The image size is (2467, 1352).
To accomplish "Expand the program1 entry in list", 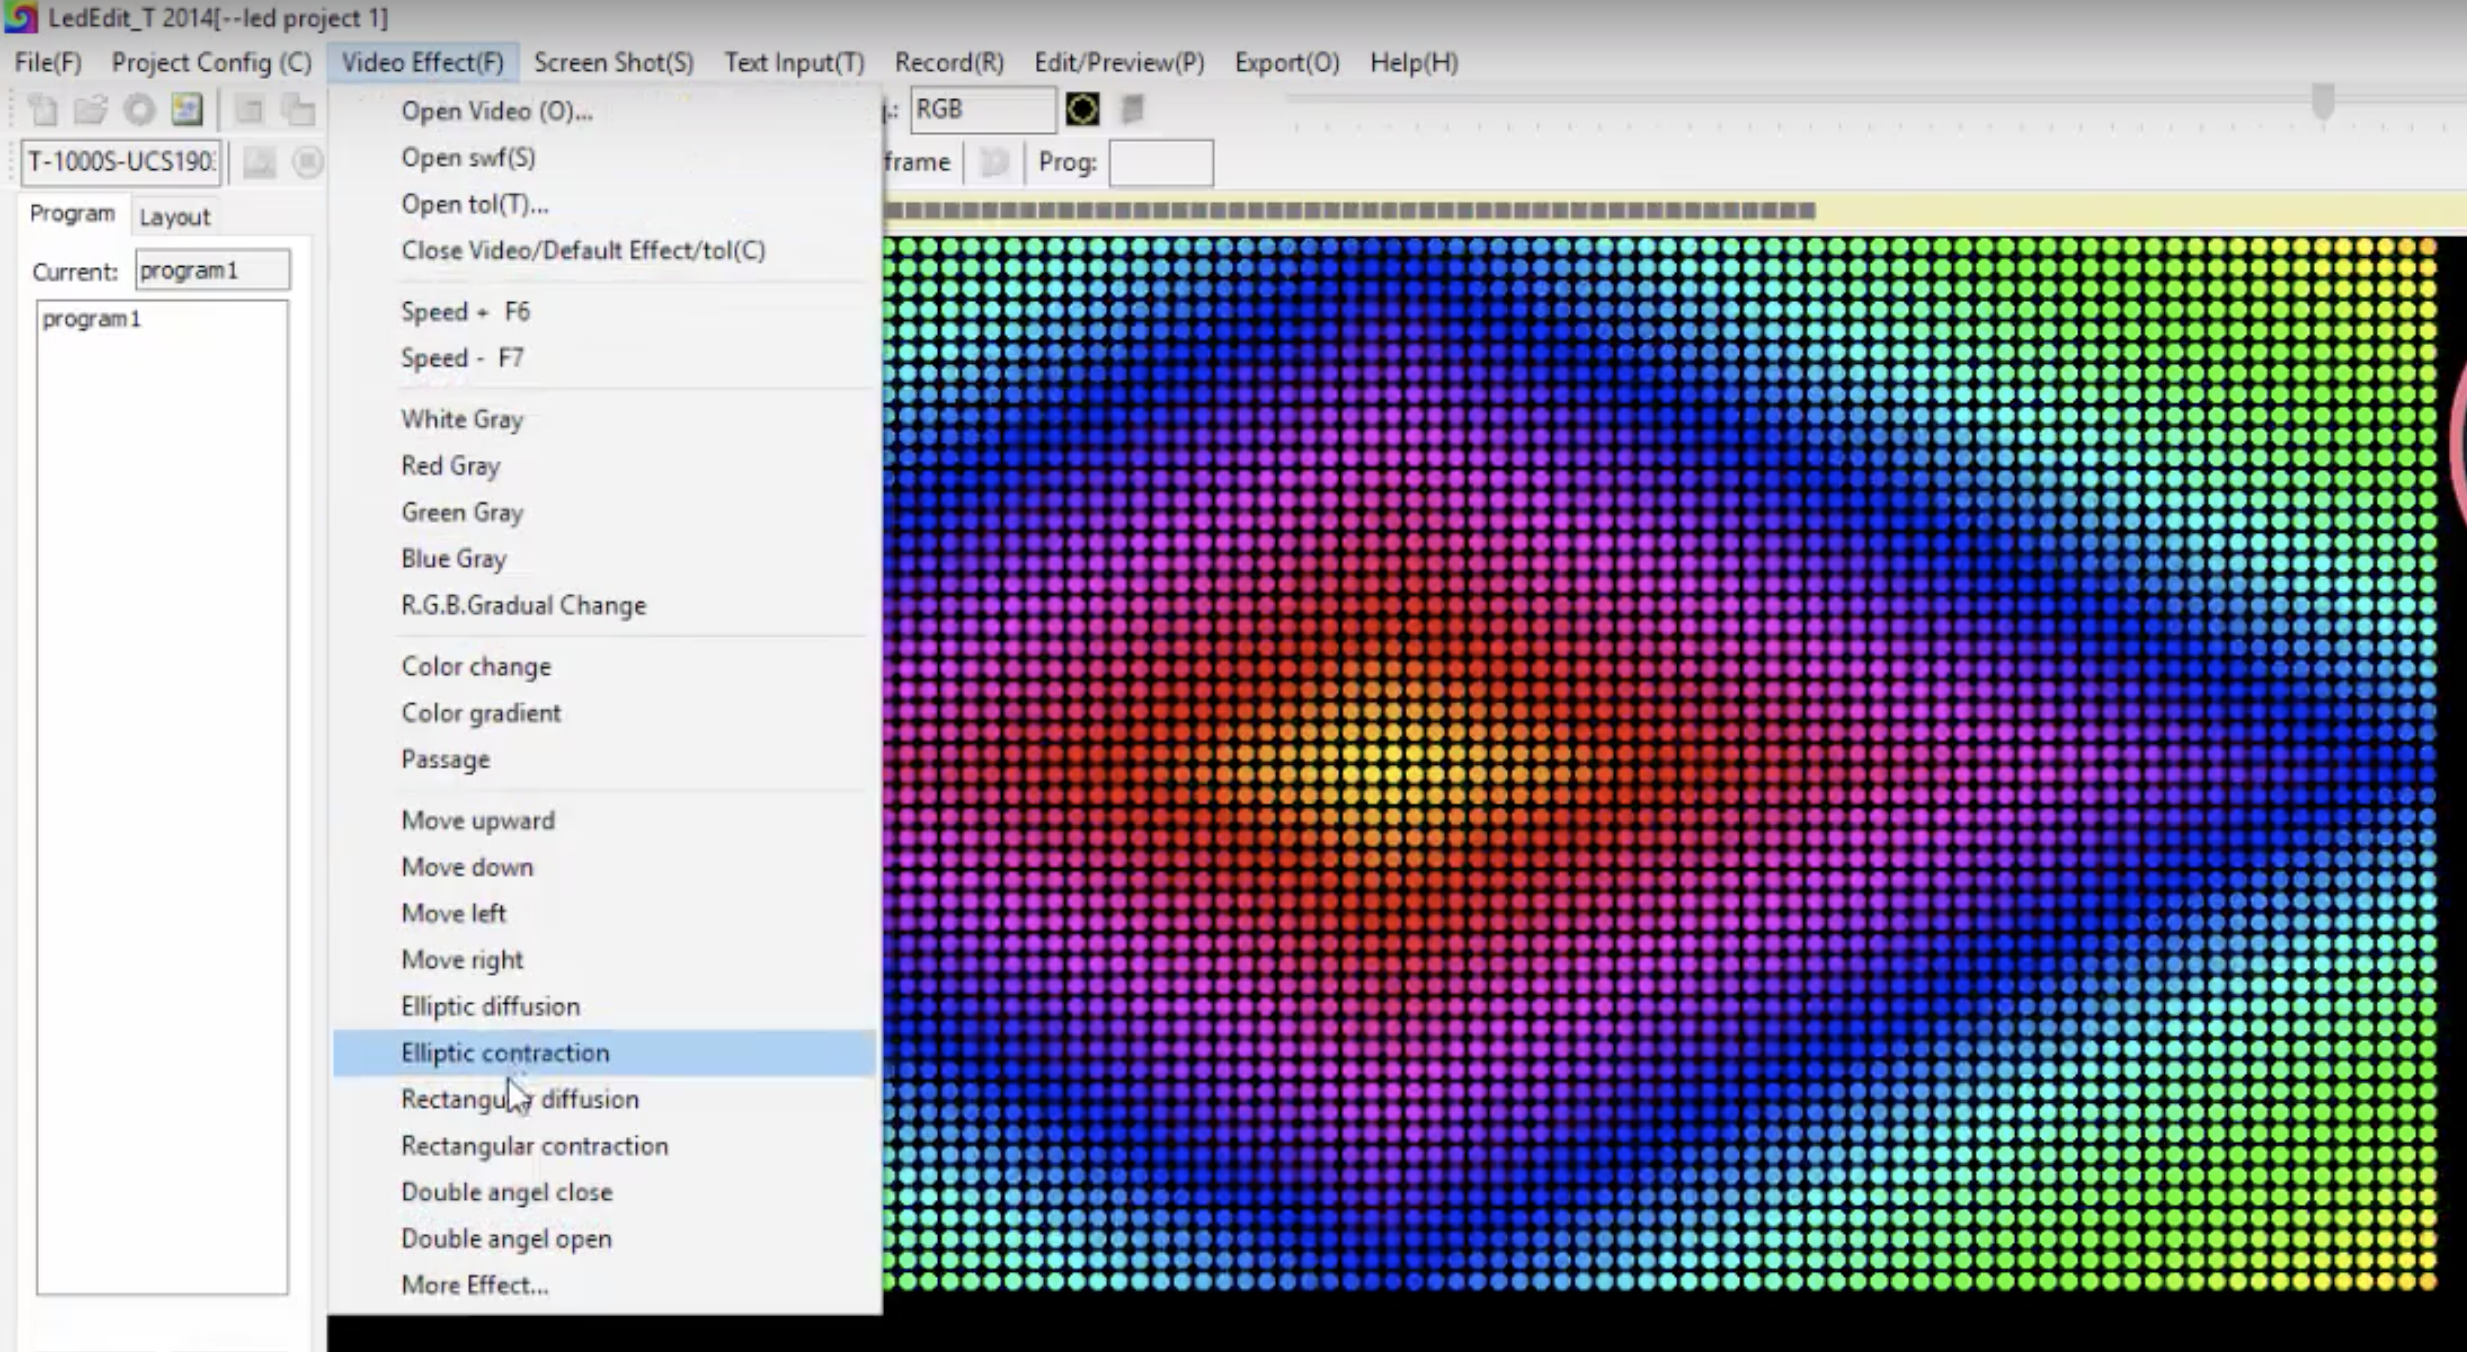I will [90, 318].
